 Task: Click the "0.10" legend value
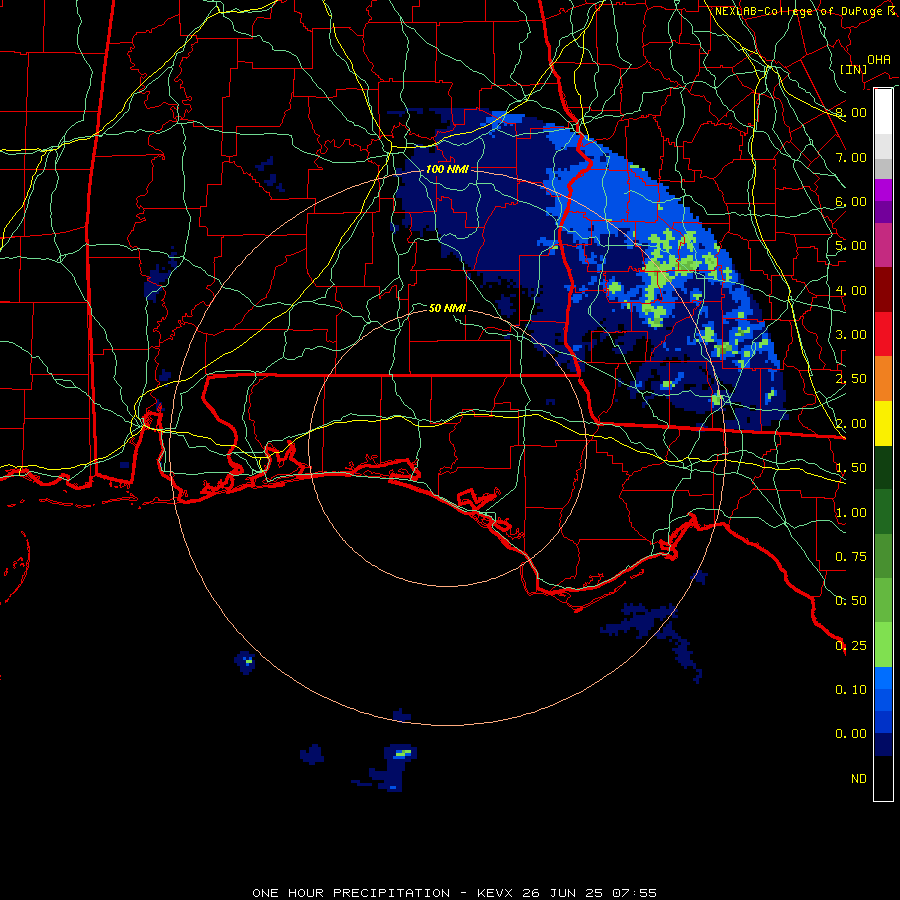(x=851, y=690)
